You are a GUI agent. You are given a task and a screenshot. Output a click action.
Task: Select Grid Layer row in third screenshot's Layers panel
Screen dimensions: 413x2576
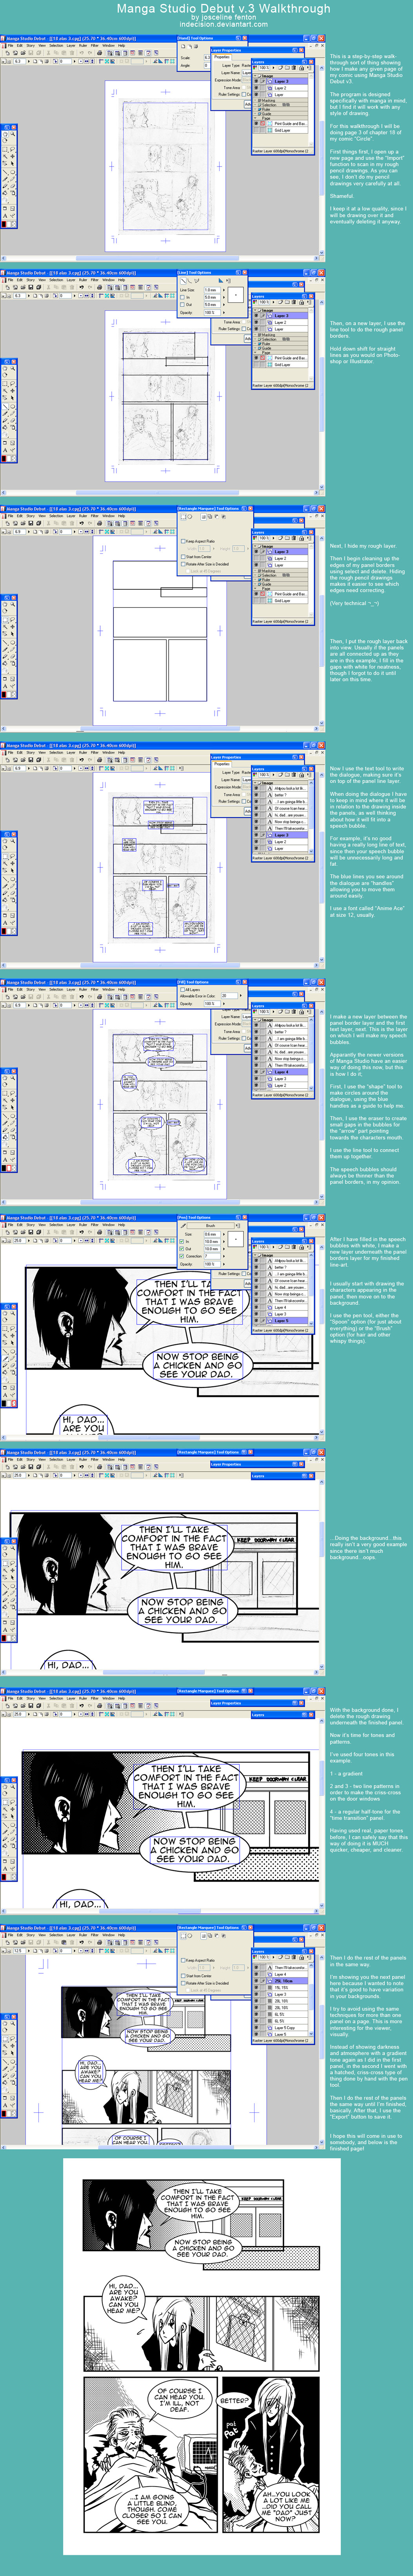click(280, 601)
